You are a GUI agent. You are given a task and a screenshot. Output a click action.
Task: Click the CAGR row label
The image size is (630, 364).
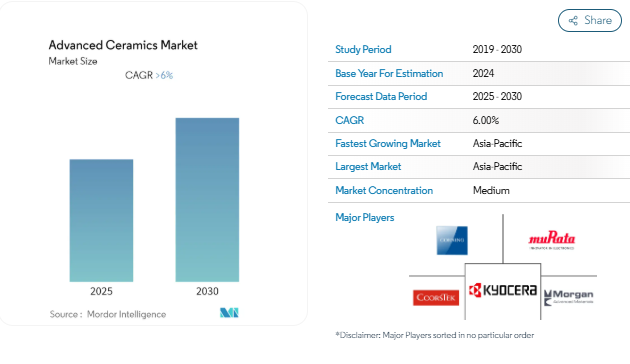point(350,120)
